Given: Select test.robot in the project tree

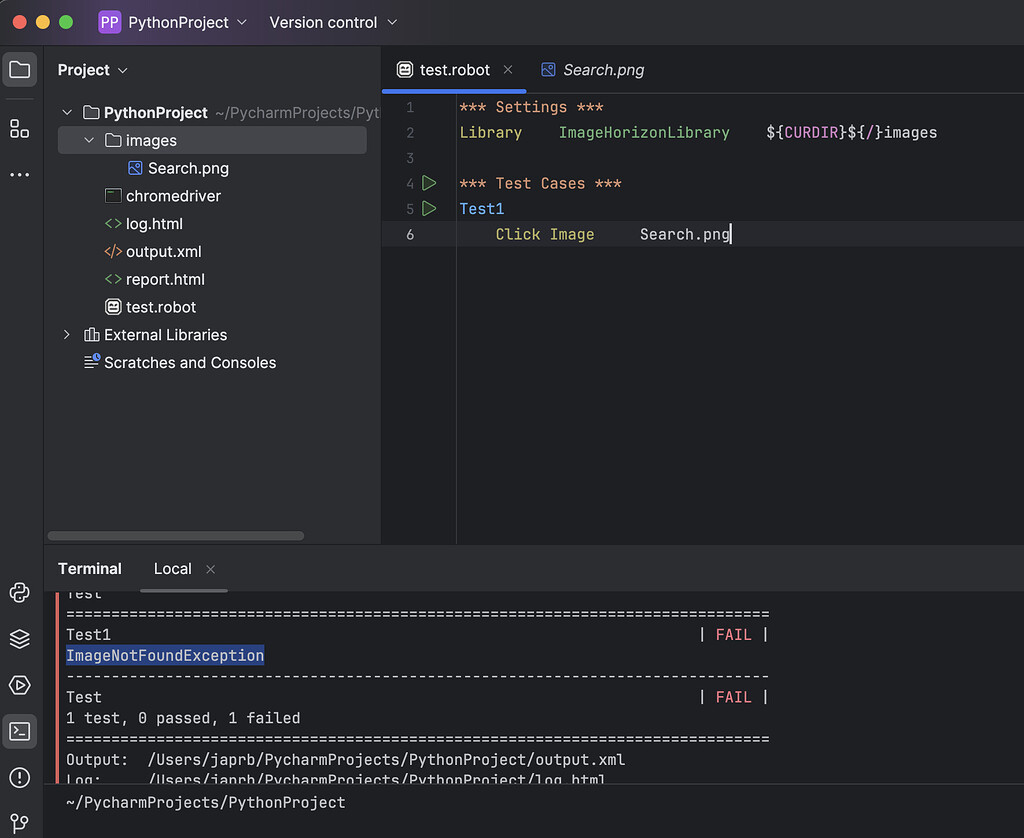Looking at the screenshot, I should click(x=160, y=307).
